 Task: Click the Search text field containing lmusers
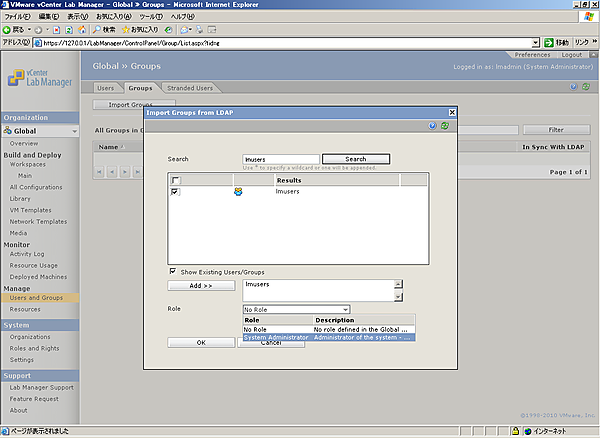click(281, 159)
